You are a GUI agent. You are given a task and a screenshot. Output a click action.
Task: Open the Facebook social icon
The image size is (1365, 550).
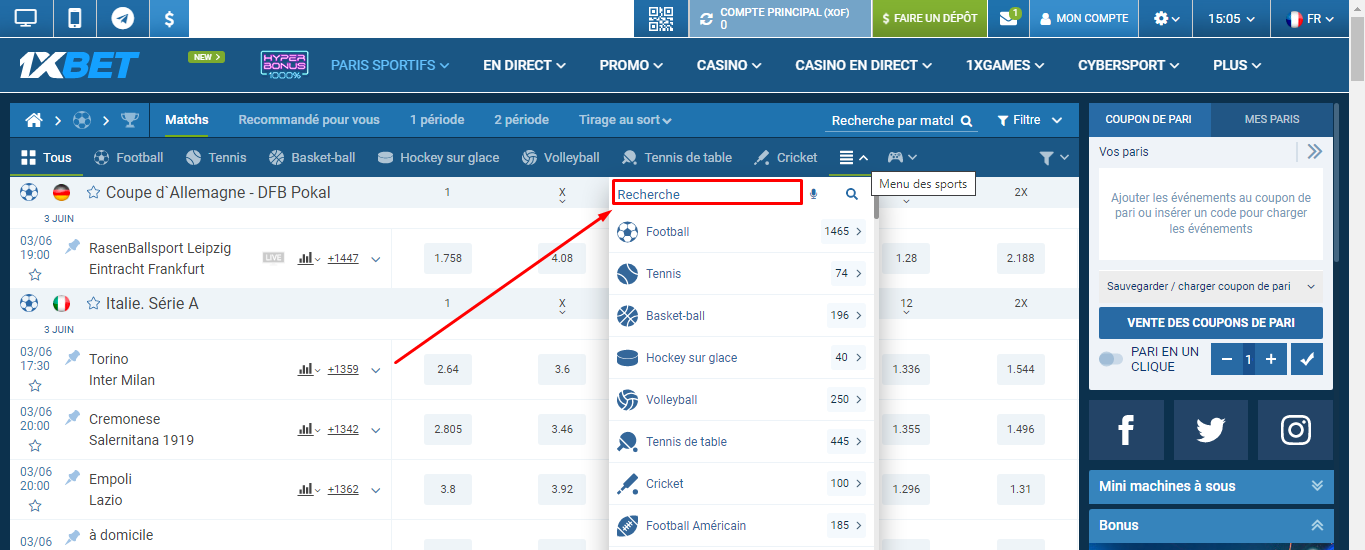[1126, 430]
